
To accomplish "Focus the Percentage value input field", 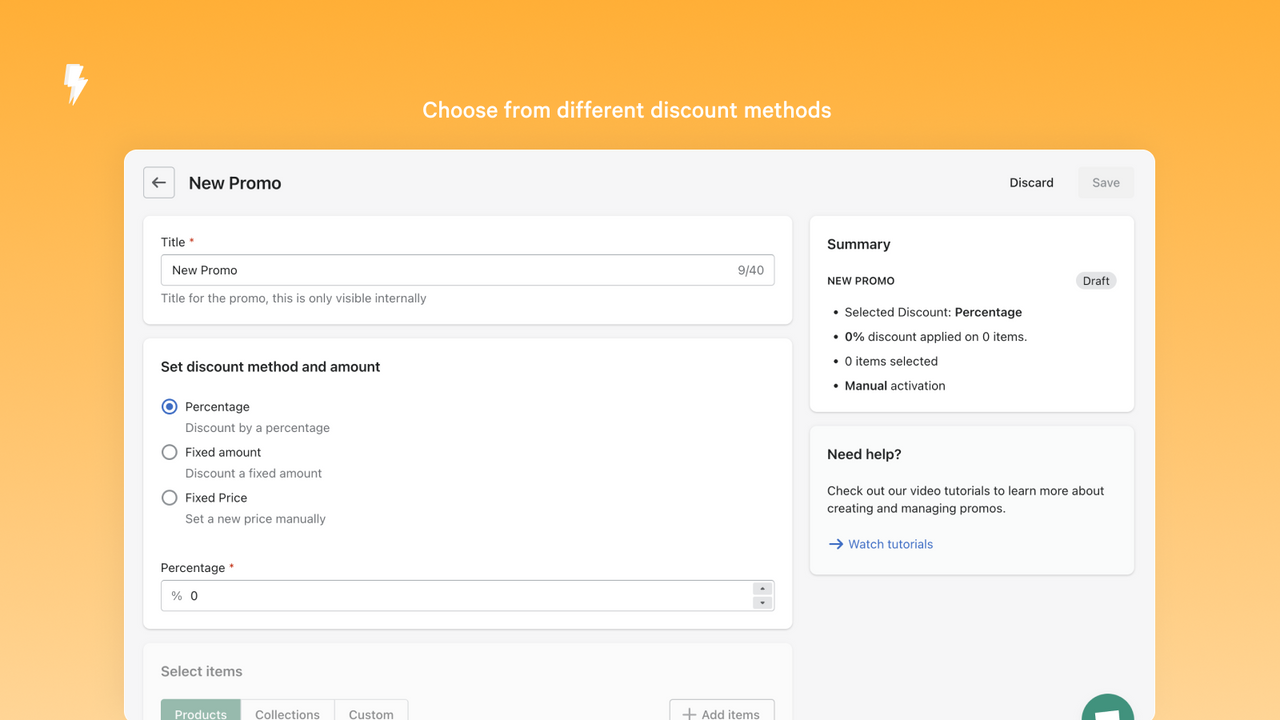I will [467, 596].
